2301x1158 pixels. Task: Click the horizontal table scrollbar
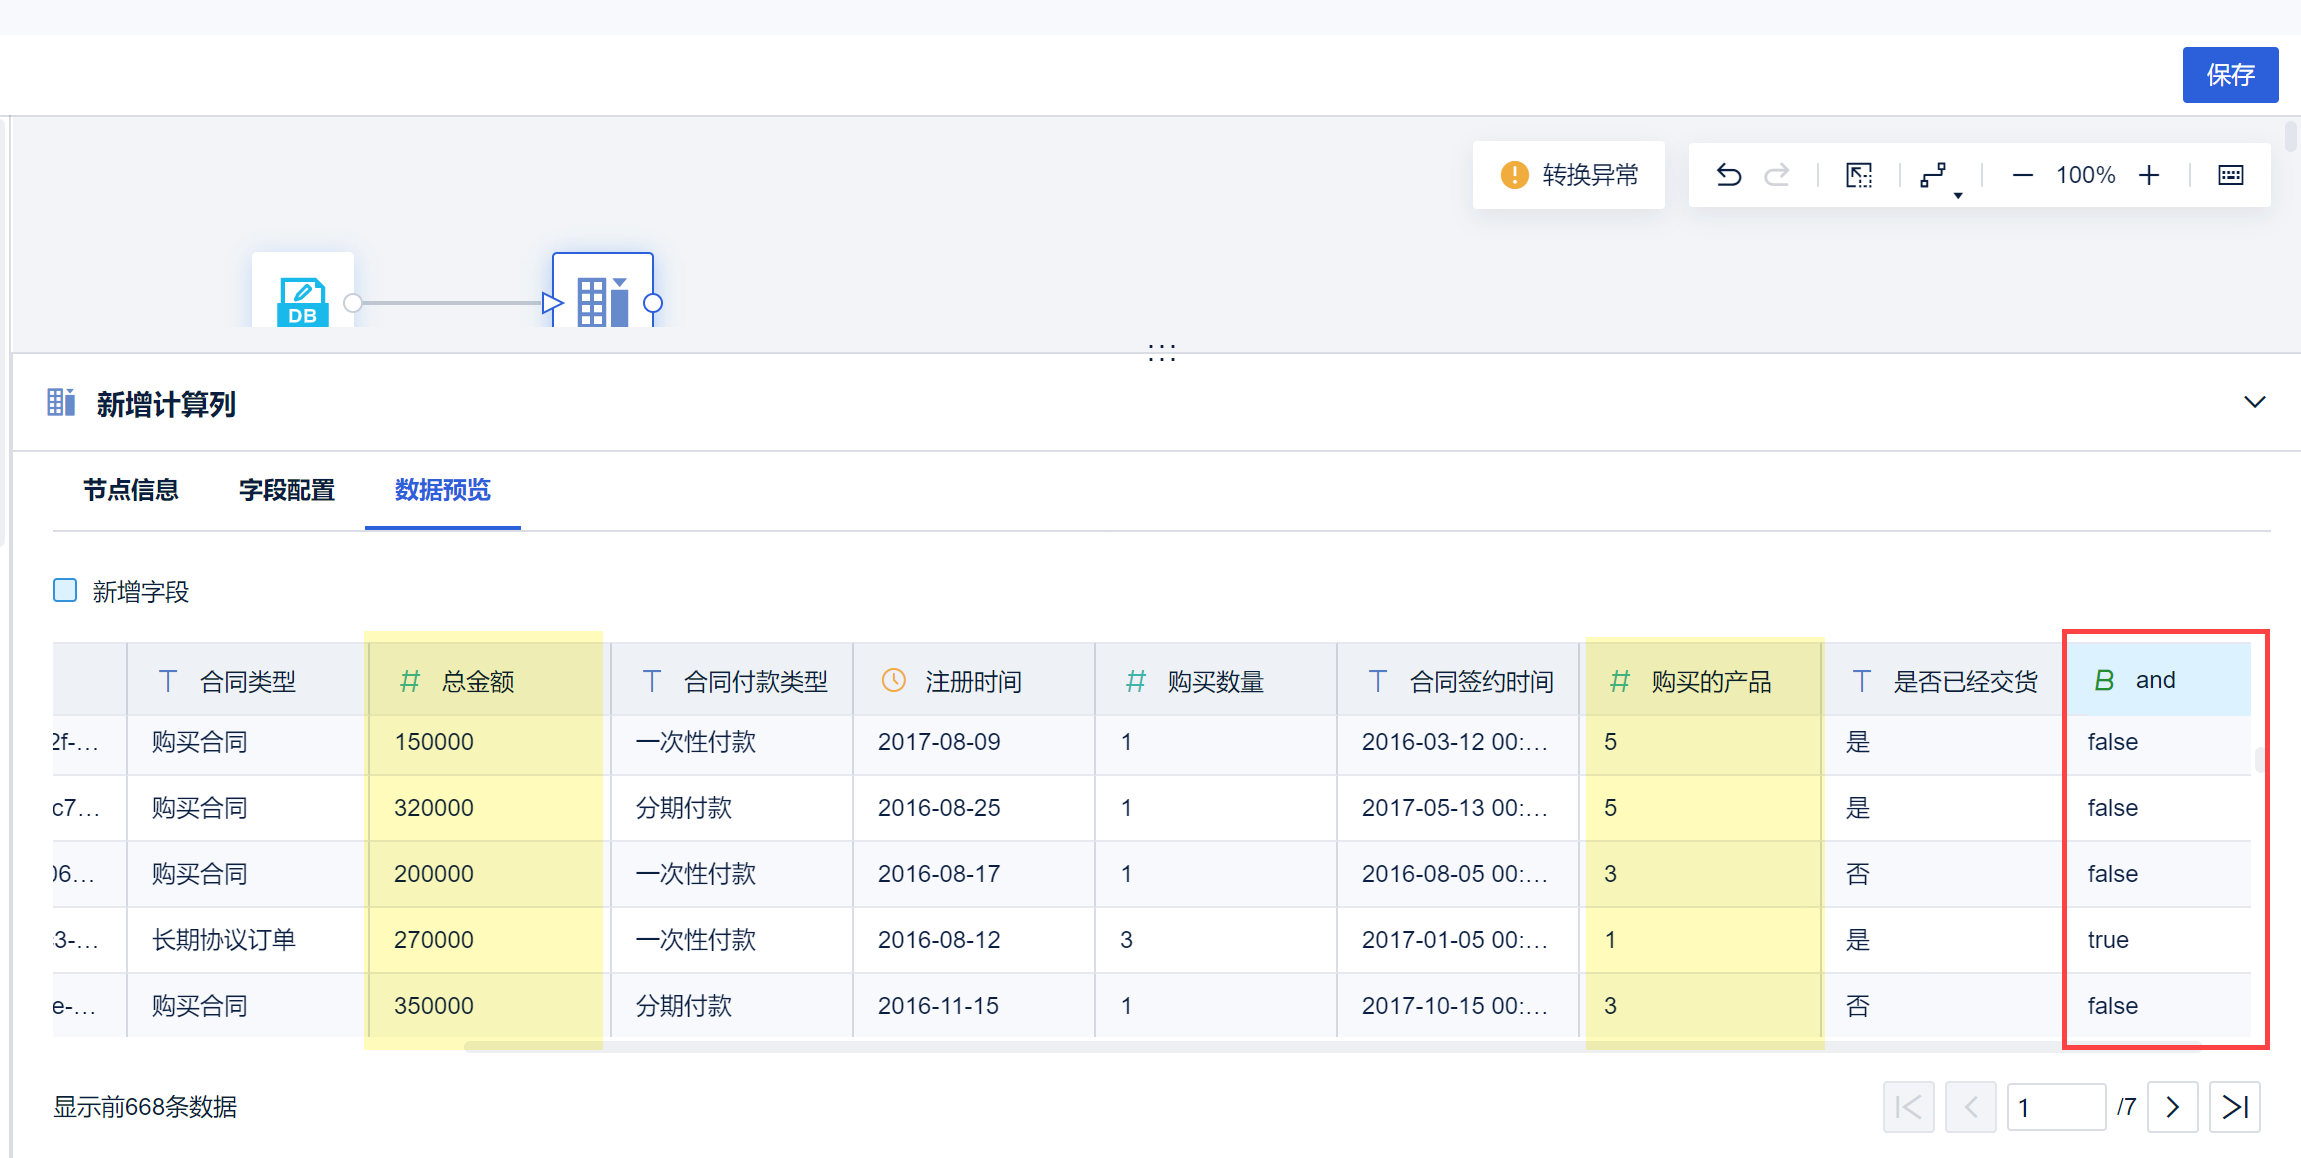point(1200,1046)
